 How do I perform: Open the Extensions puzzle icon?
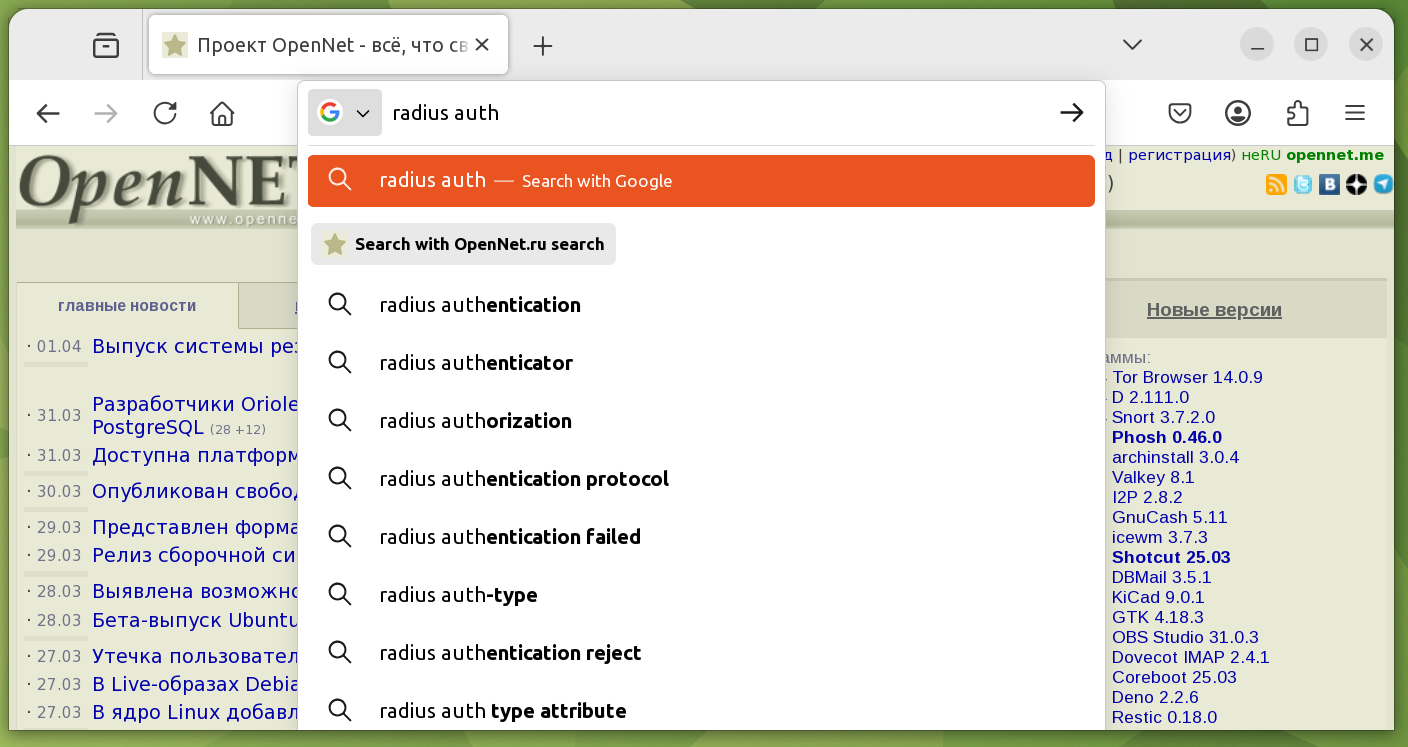click(1297, 113)
